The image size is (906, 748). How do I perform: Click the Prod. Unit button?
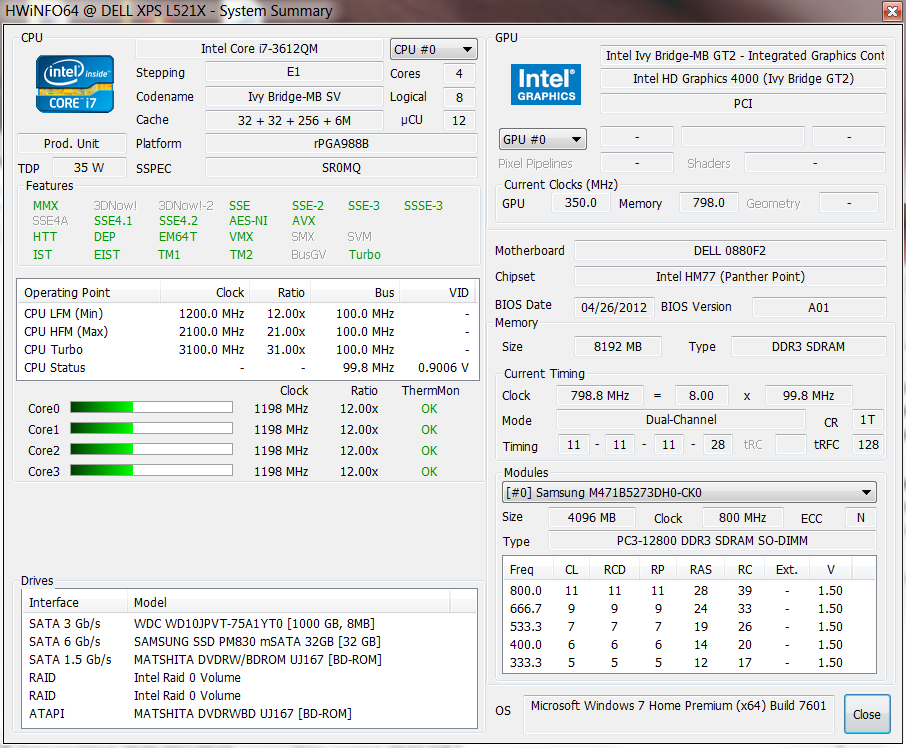tap(72, 143)
